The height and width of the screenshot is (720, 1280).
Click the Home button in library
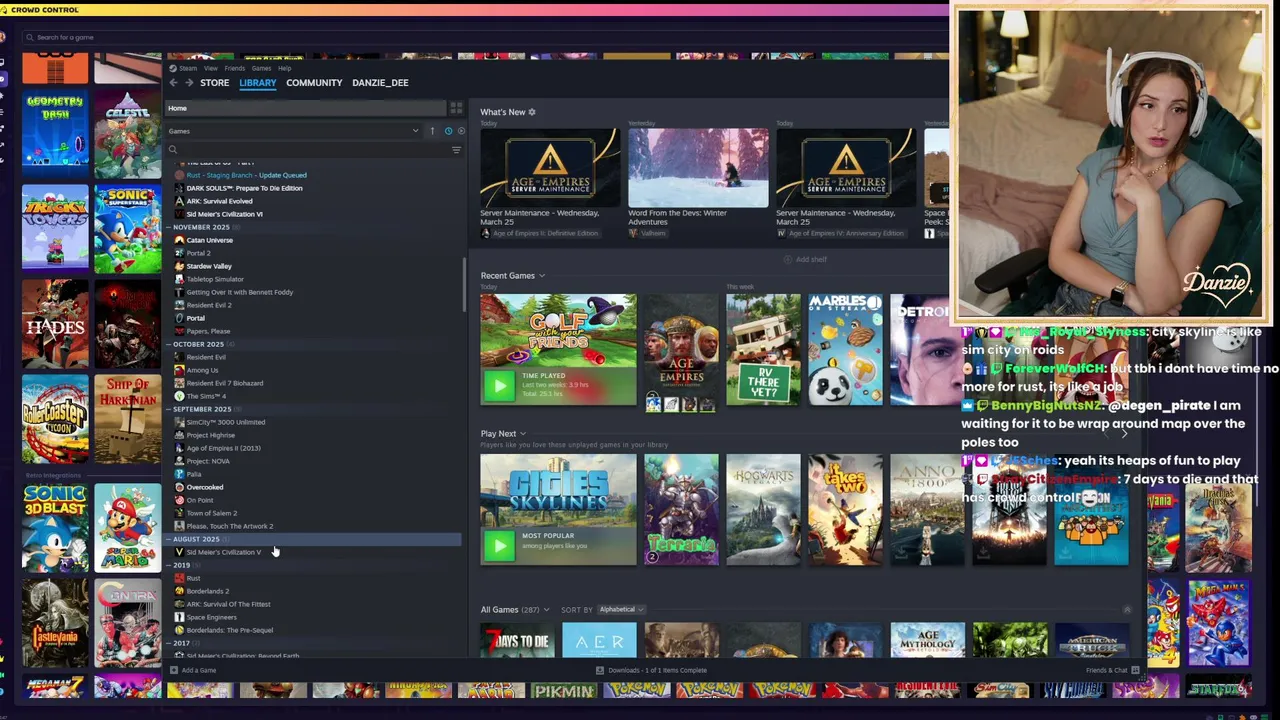pyautogui.click(x=306, y=108)
